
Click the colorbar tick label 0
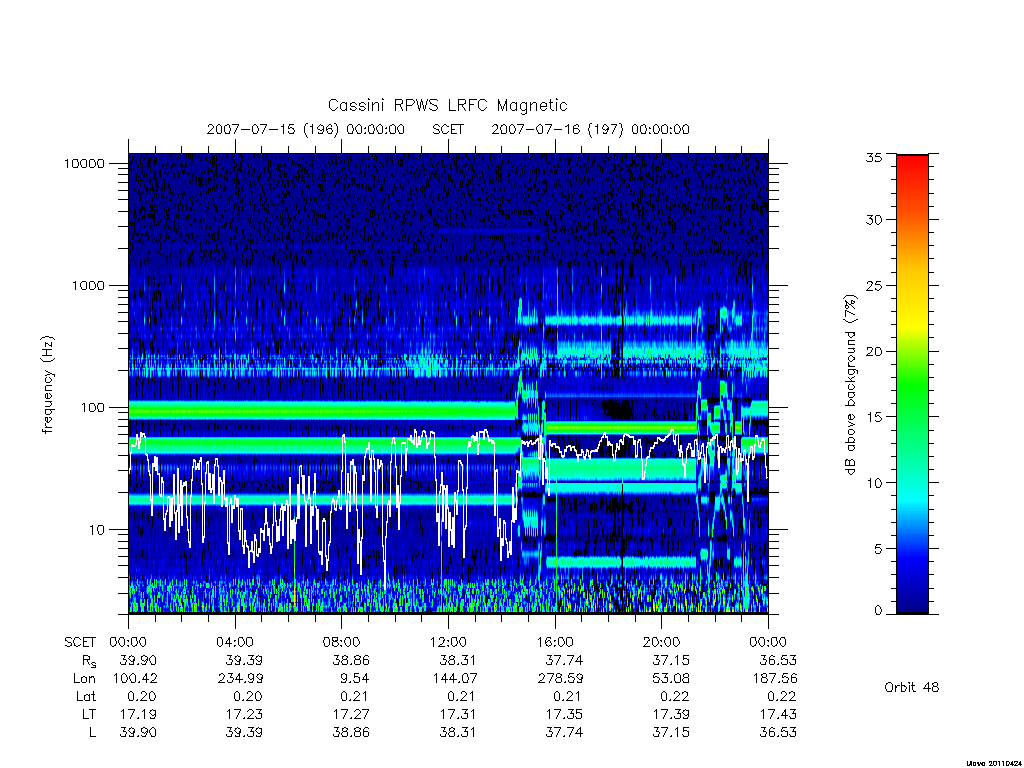(877, 611)
